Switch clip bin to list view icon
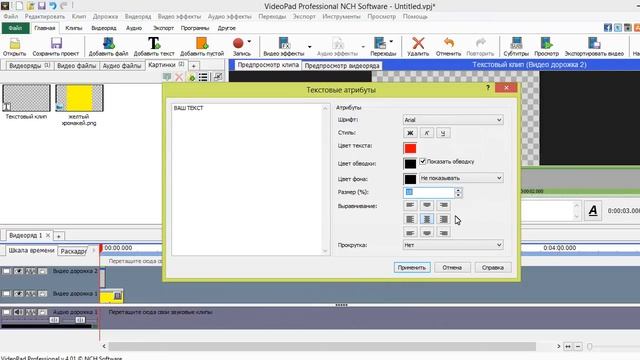Image resolution: width=640 pixels, height=360 pixels. pyautogui.click(x=203, y=77)
